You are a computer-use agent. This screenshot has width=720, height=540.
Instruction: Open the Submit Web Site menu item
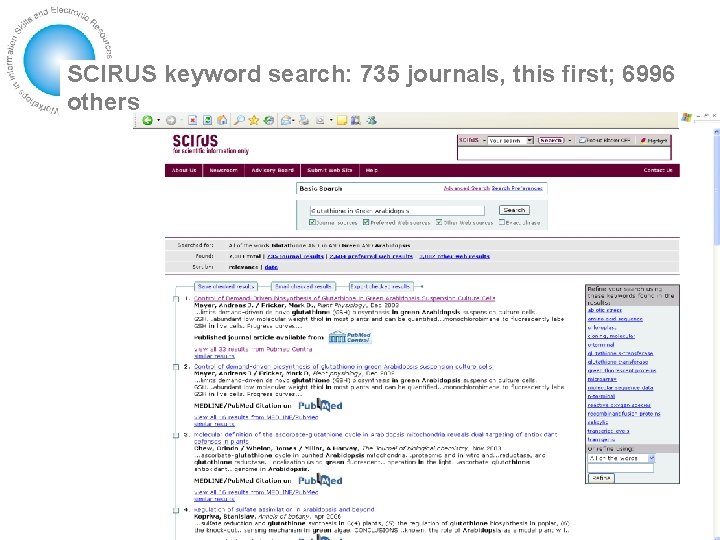330,170
